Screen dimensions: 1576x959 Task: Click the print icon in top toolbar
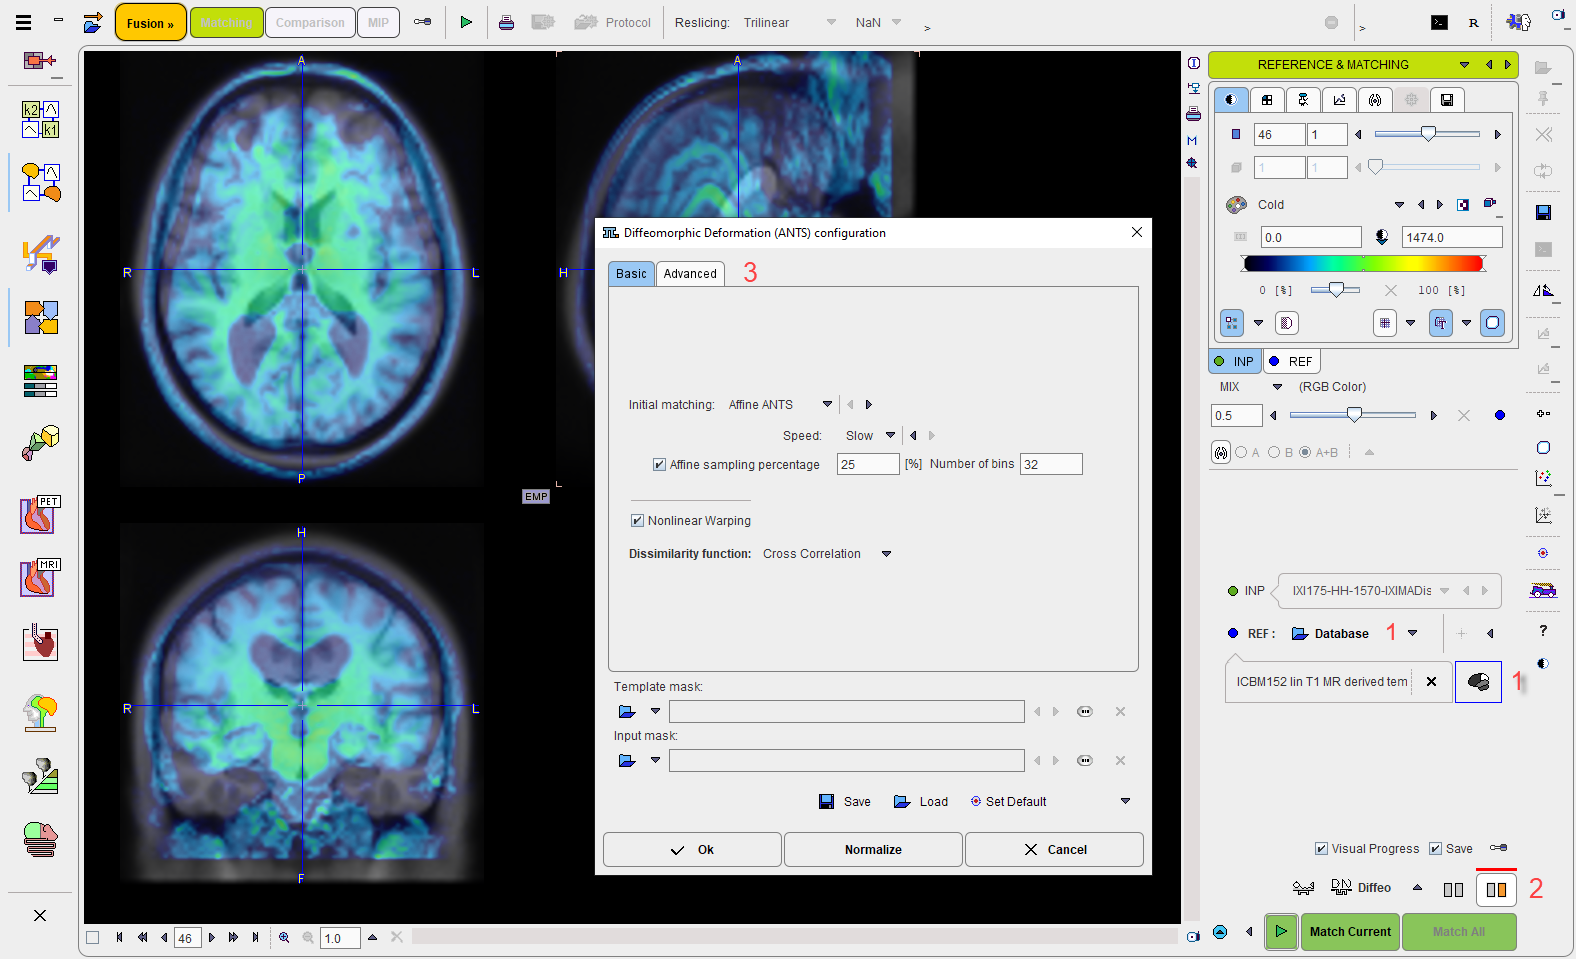tap(506, 22)
